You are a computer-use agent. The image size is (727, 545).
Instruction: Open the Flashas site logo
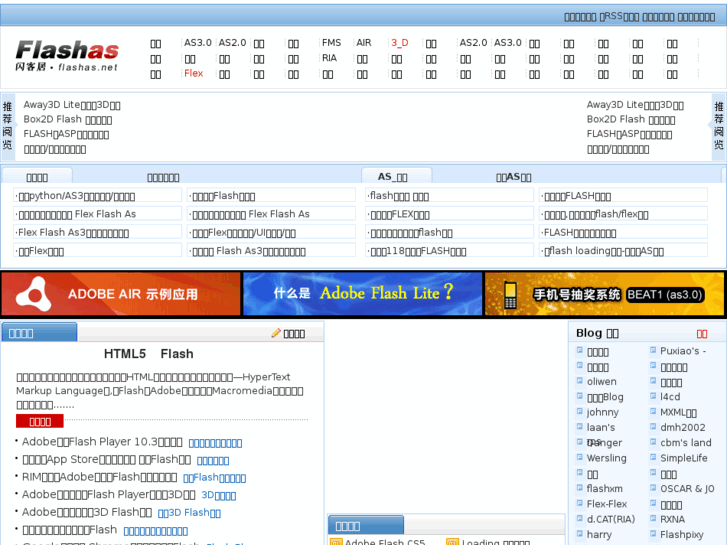(x=67, y=56)
